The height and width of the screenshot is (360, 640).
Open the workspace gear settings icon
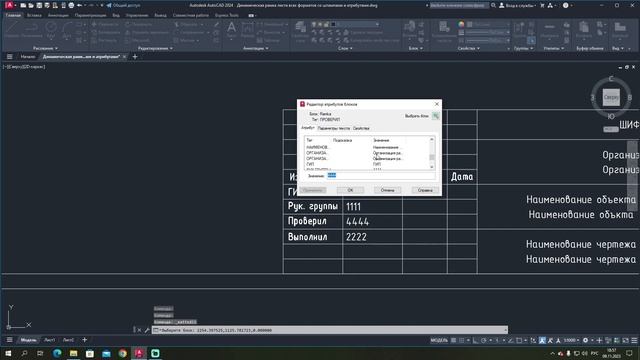[x=585, y=340]
